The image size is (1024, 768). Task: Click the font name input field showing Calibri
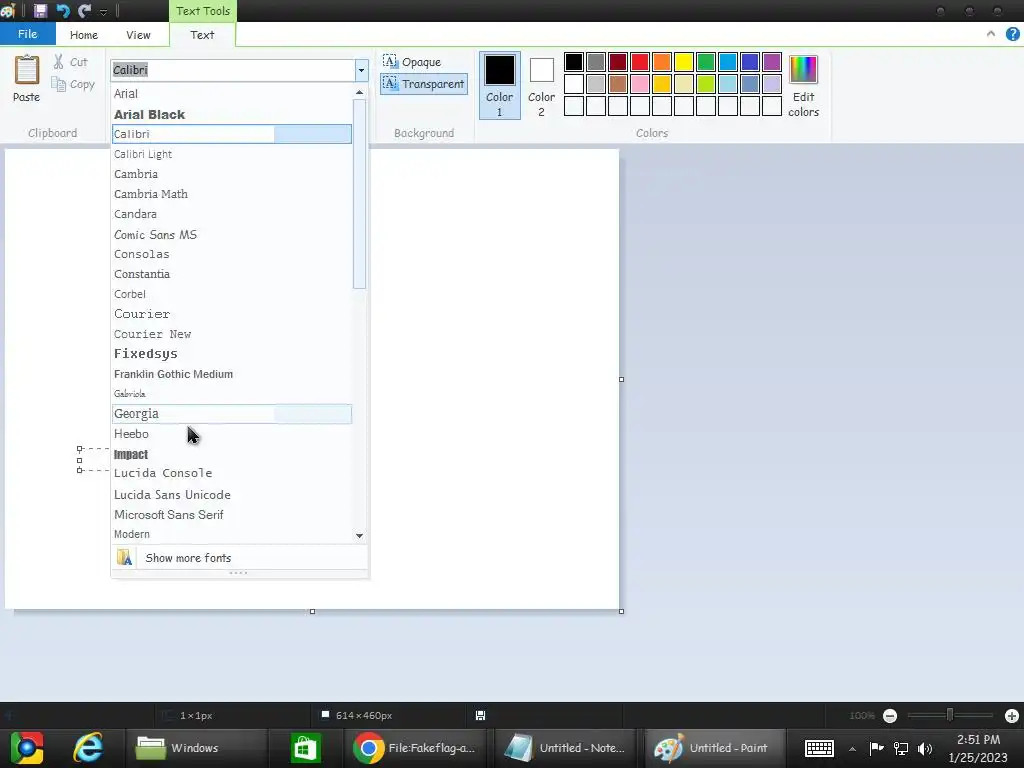(x=232, y=70)
